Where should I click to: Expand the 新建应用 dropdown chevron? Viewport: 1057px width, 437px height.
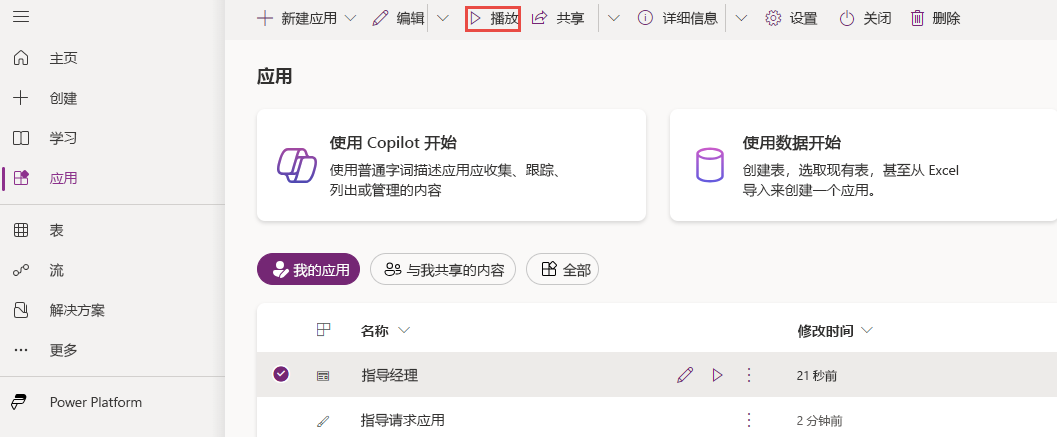[351, 18]
